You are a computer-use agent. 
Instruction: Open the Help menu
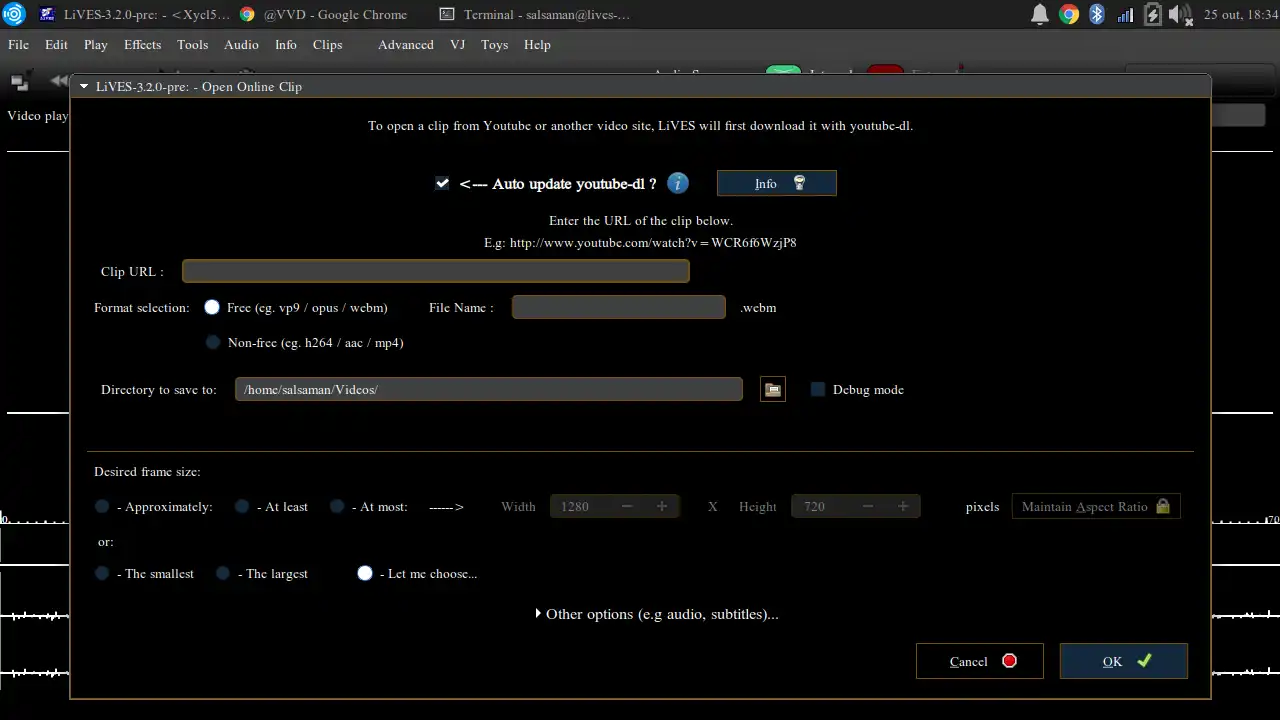(537, 45)
